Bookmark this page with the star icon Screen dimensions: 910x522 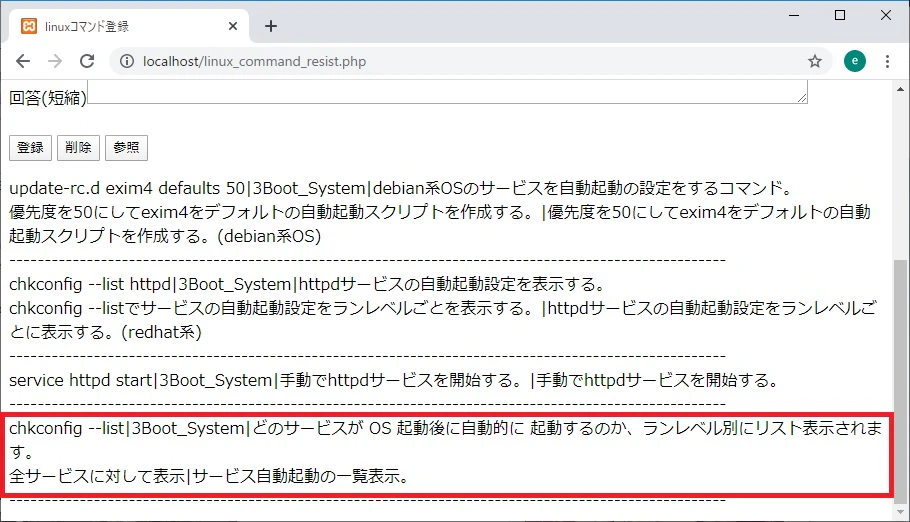pos(815,61)
